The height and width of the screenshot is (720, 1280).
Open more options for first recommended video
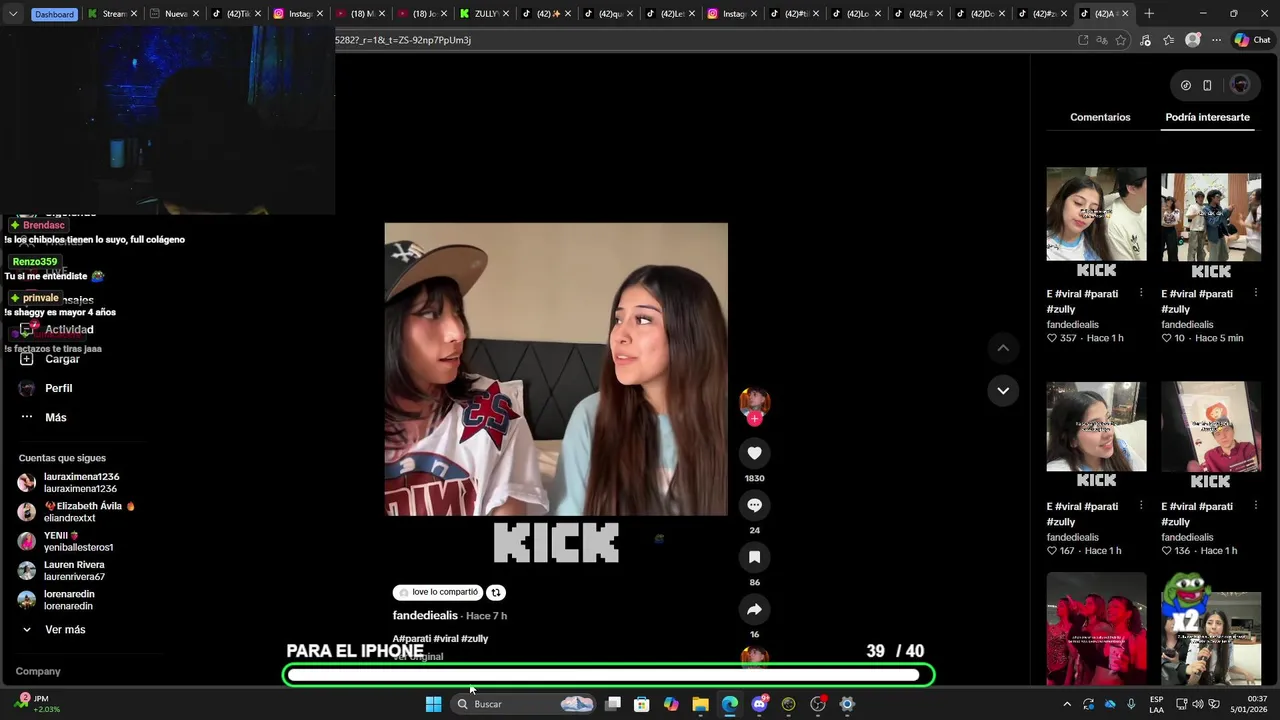tap(1141, 293)
